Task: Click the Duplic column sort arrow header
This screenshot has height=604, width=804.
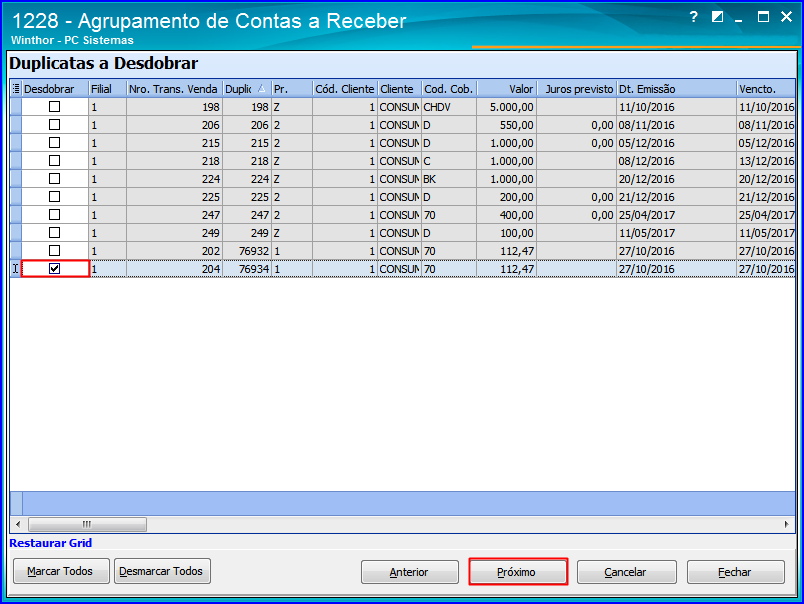Action: tap(247, 89)
